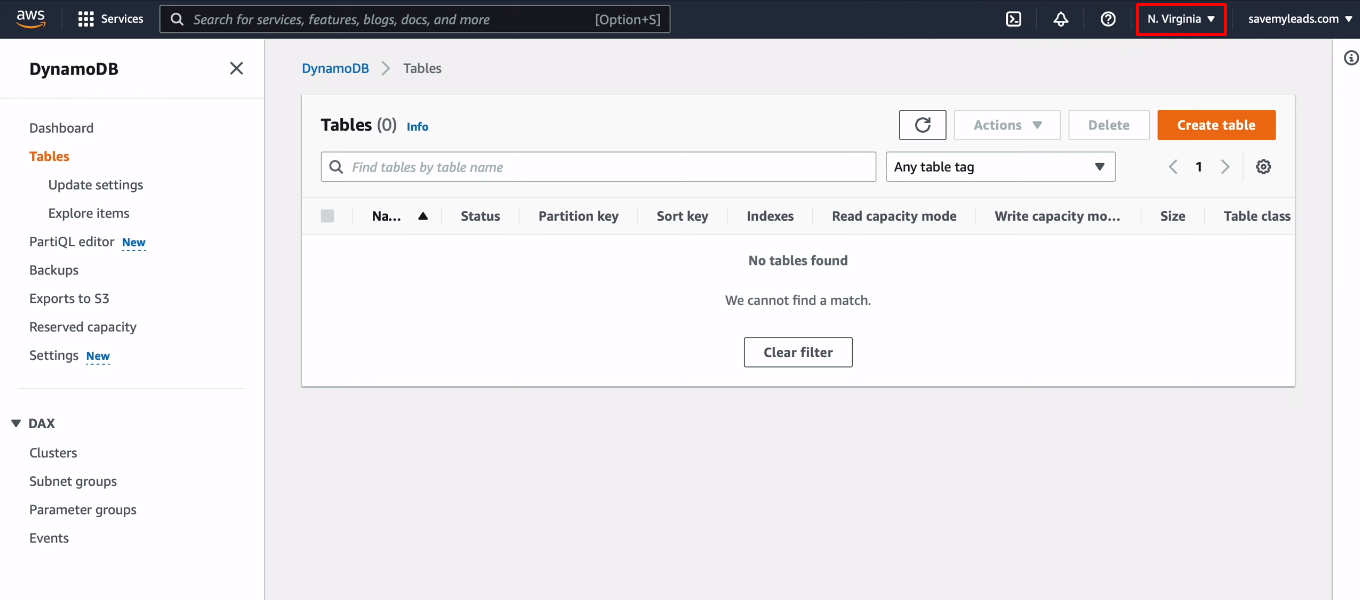Click the Status column header
The width and height of the screenshot is (1360, 600).
[480, 216]
